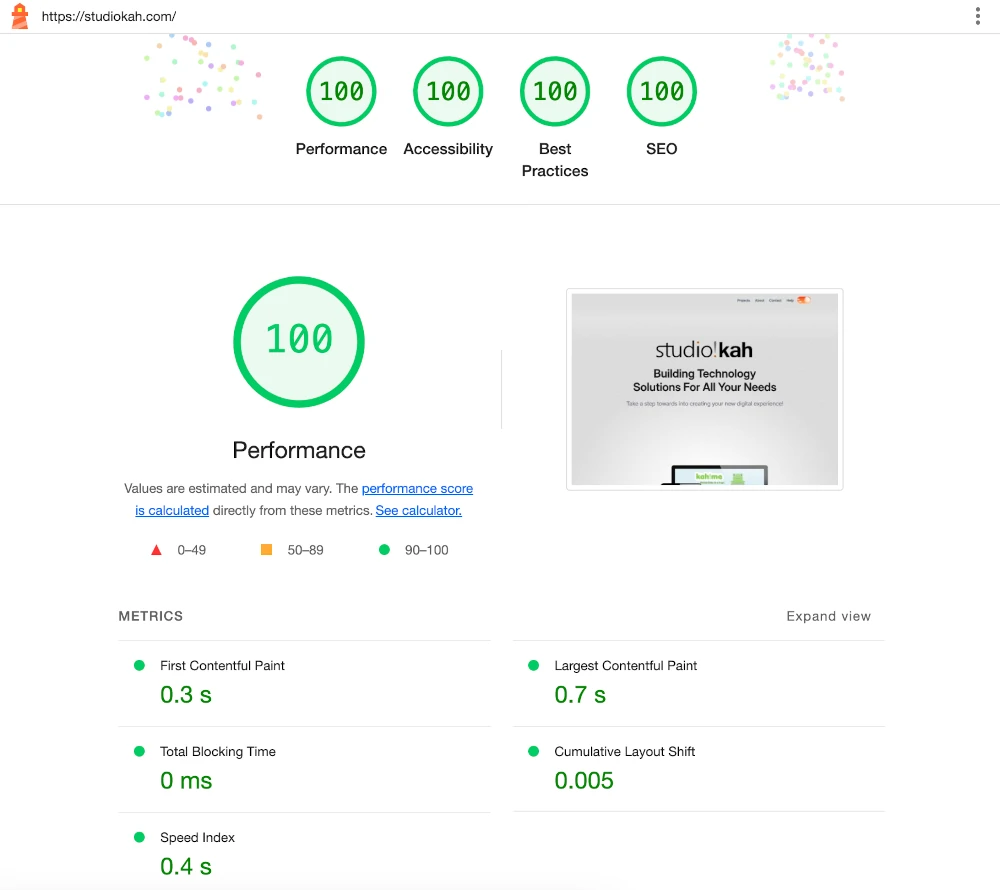Expand the metrics view via Expand view
This screenshot has width=1000, height=890.
tap(828, 617)
